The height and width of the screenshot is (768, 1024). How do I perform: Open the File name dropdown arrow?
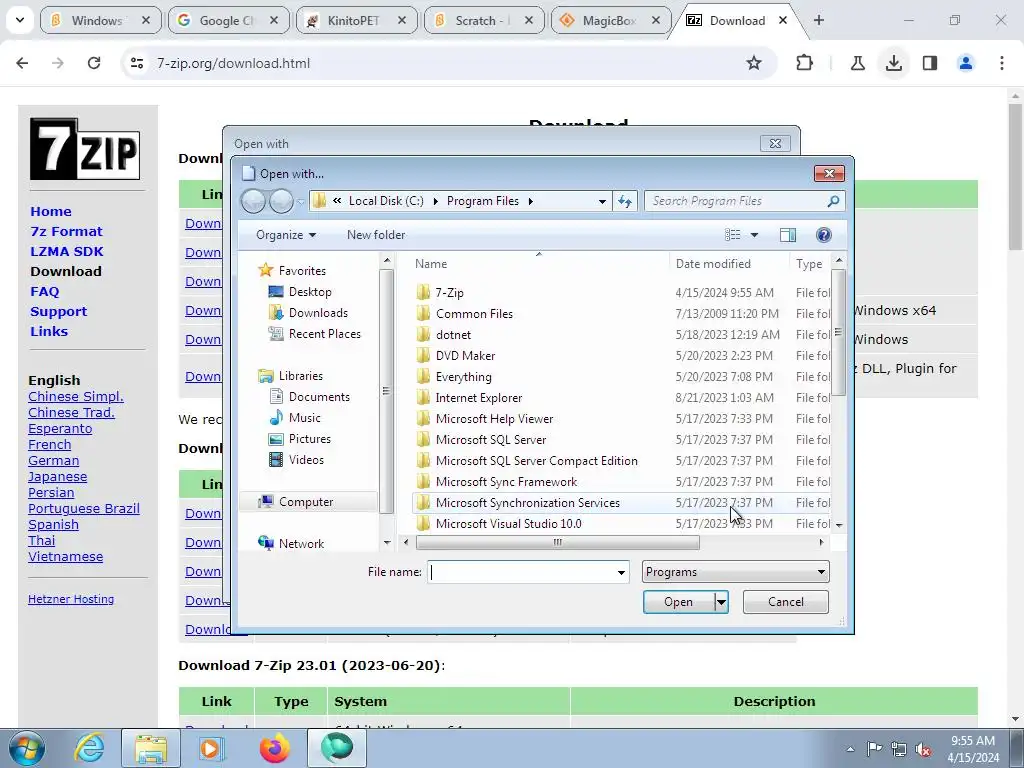coord(621,573)
